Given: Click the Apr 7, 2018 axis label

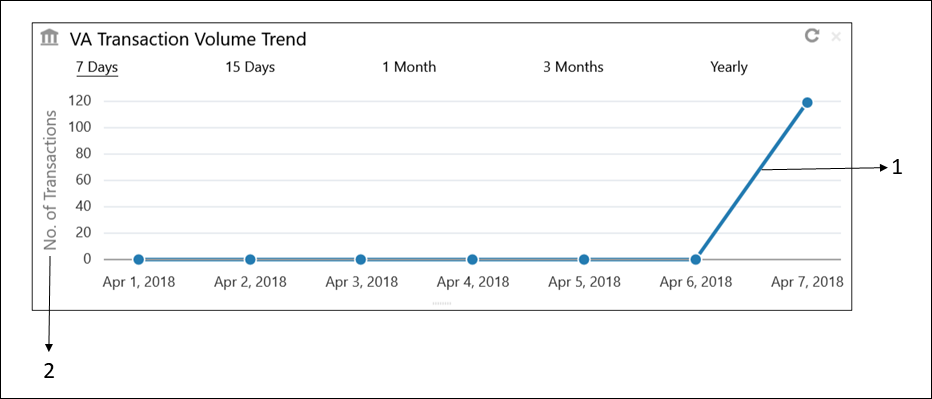Looking at the screenshot, I should [x=807, y=282].
